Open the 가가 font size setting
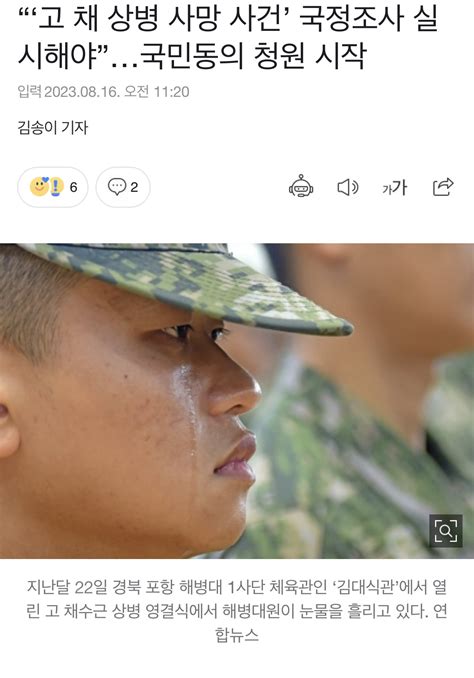This screenshot has width=474, height=678. click(x=394, y=188)
